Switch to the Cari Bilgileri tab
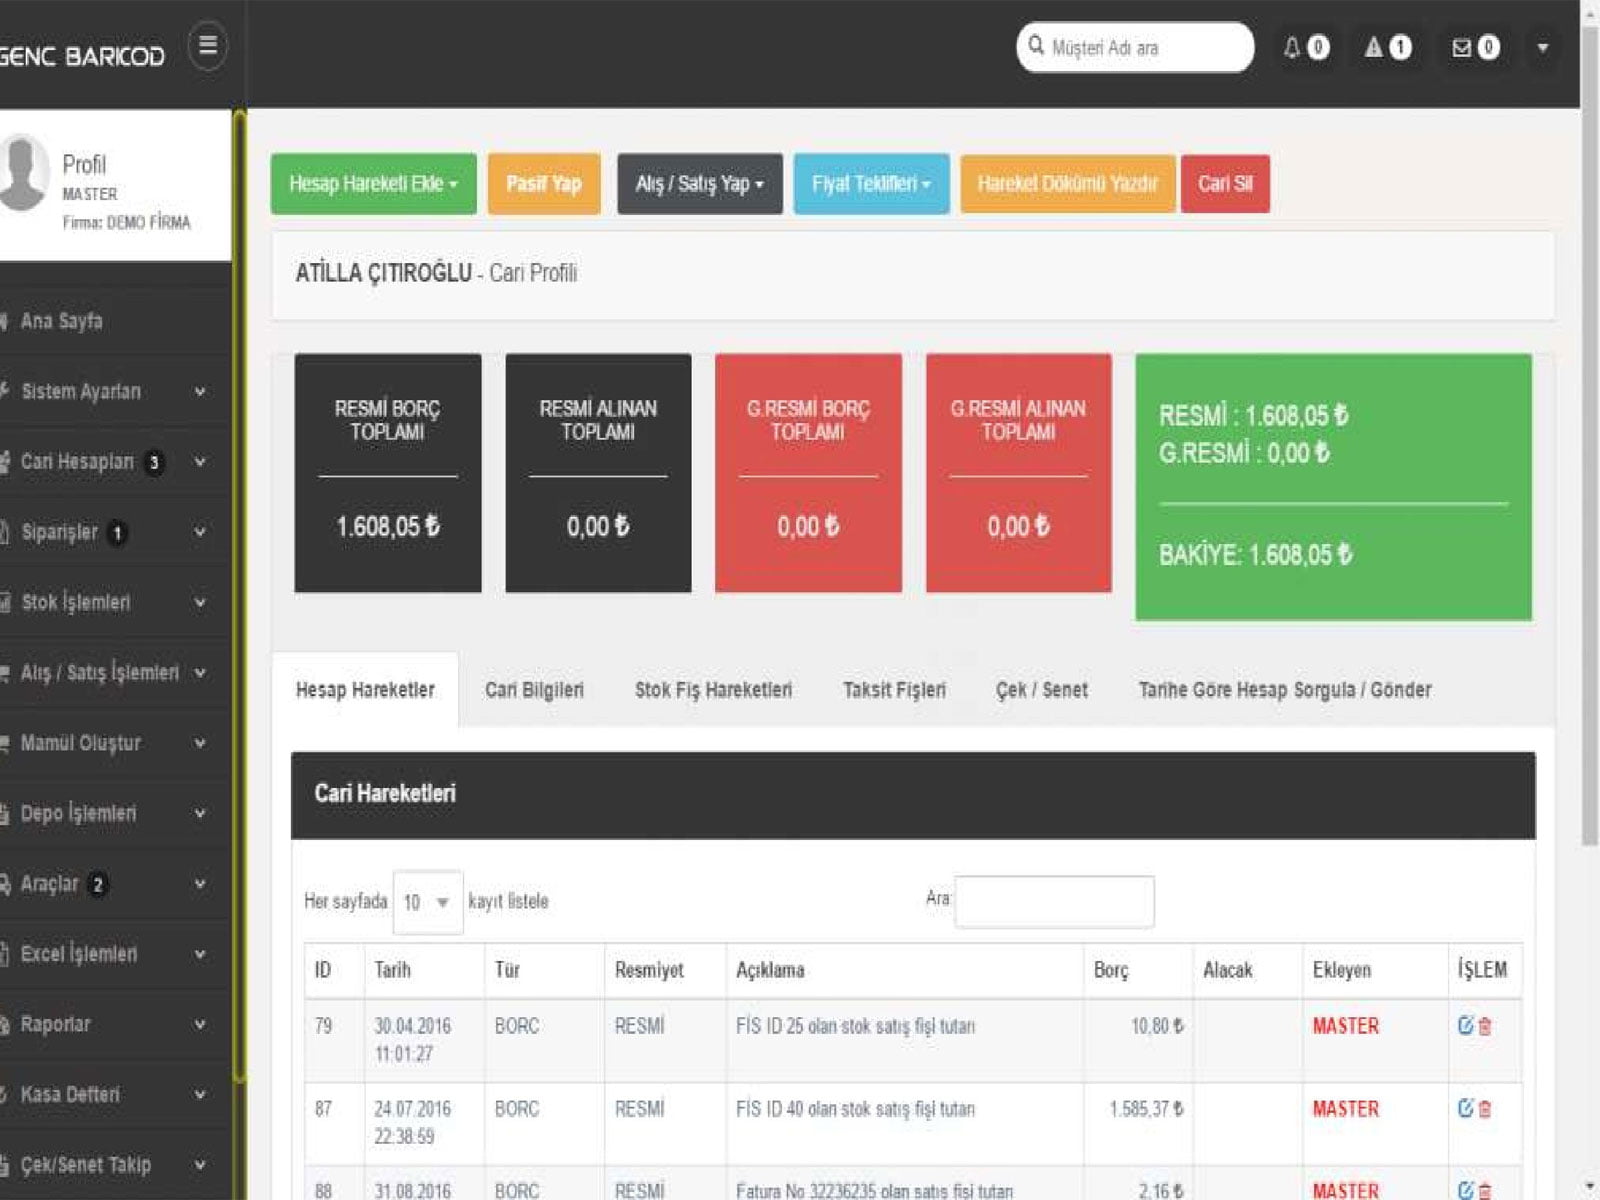The width and height of the screenshot is (1600, 1200). click(x=534, y=689)
